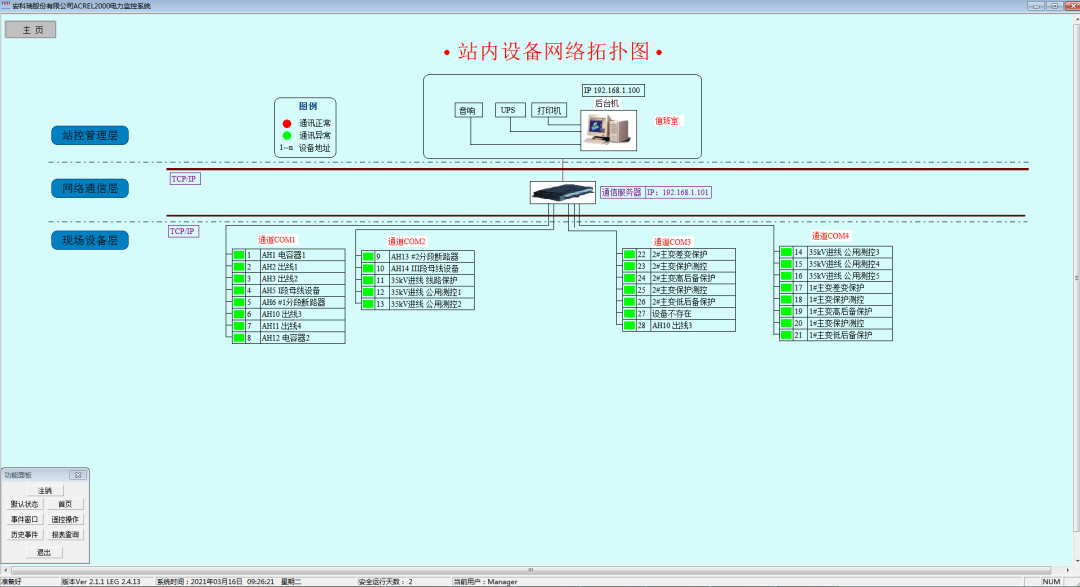Click the 打印机 printer icon

[x=548, y=109]
